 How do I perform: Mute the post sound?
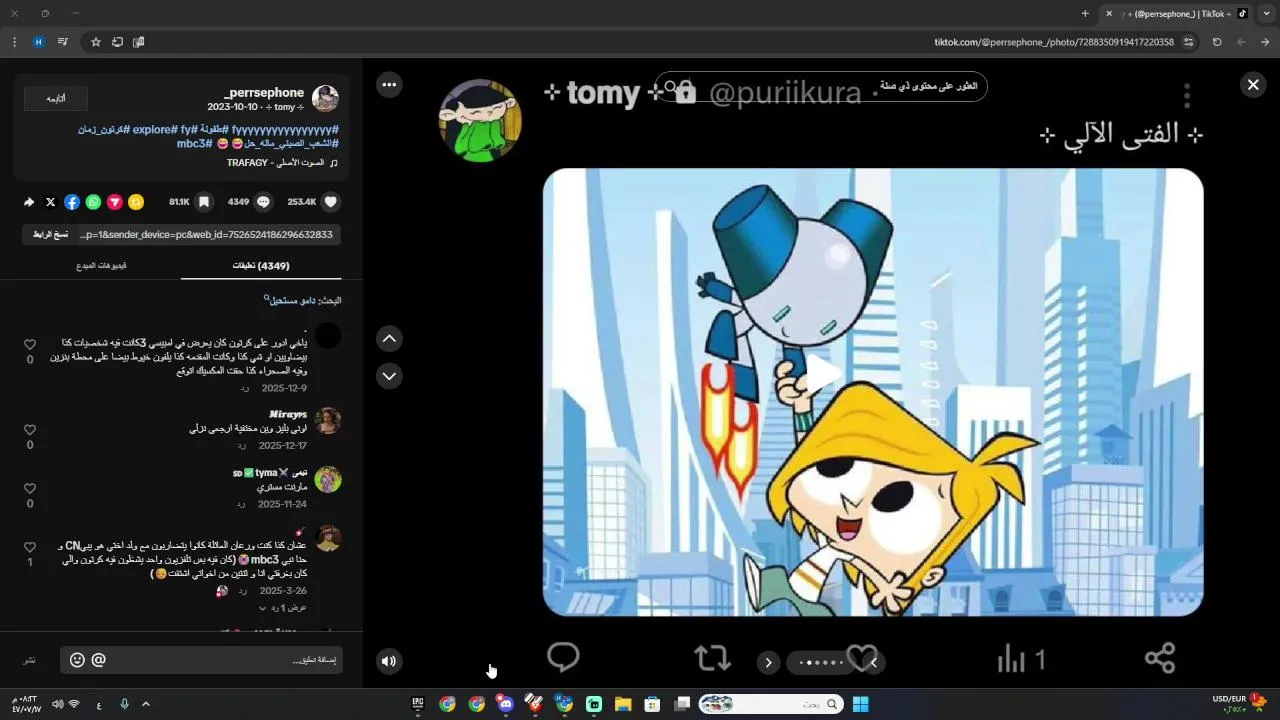tap(389, 660)
